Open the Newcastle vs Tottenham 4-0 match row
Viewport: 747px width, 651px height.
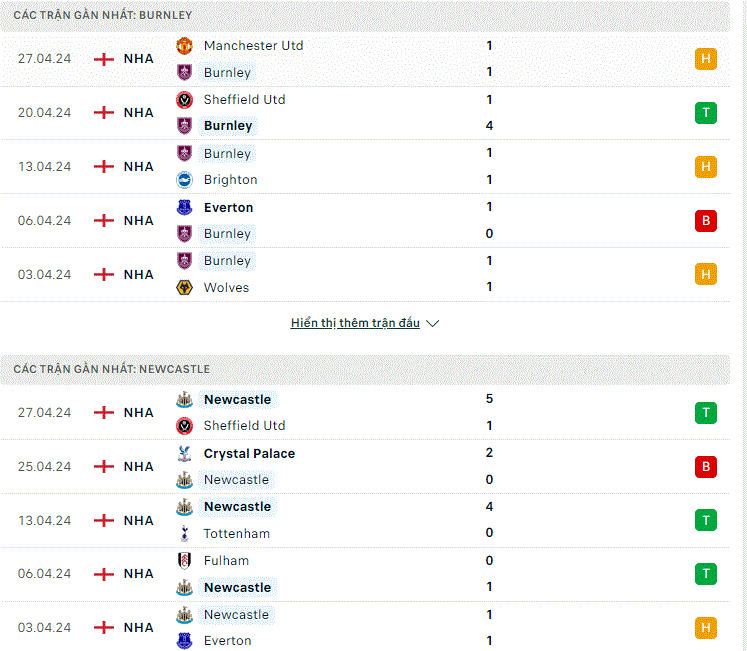(365, 520)
